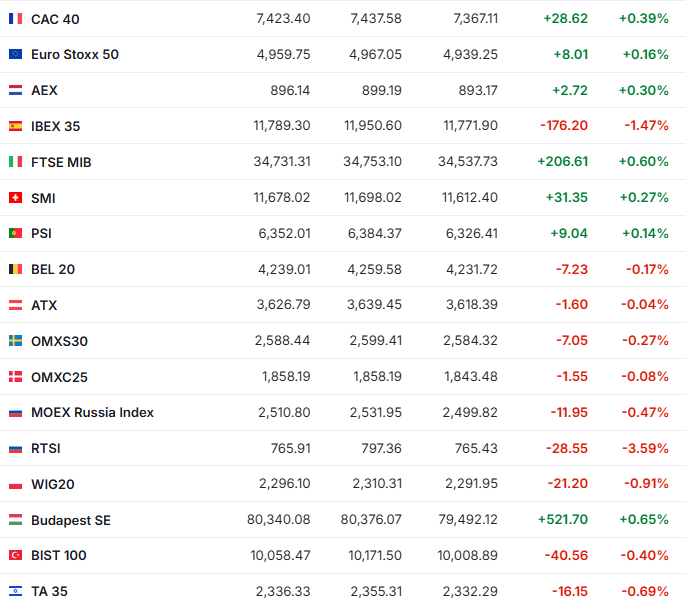
Task: Open the Euro Stoxx 50 index page
Action: point(75,55)
